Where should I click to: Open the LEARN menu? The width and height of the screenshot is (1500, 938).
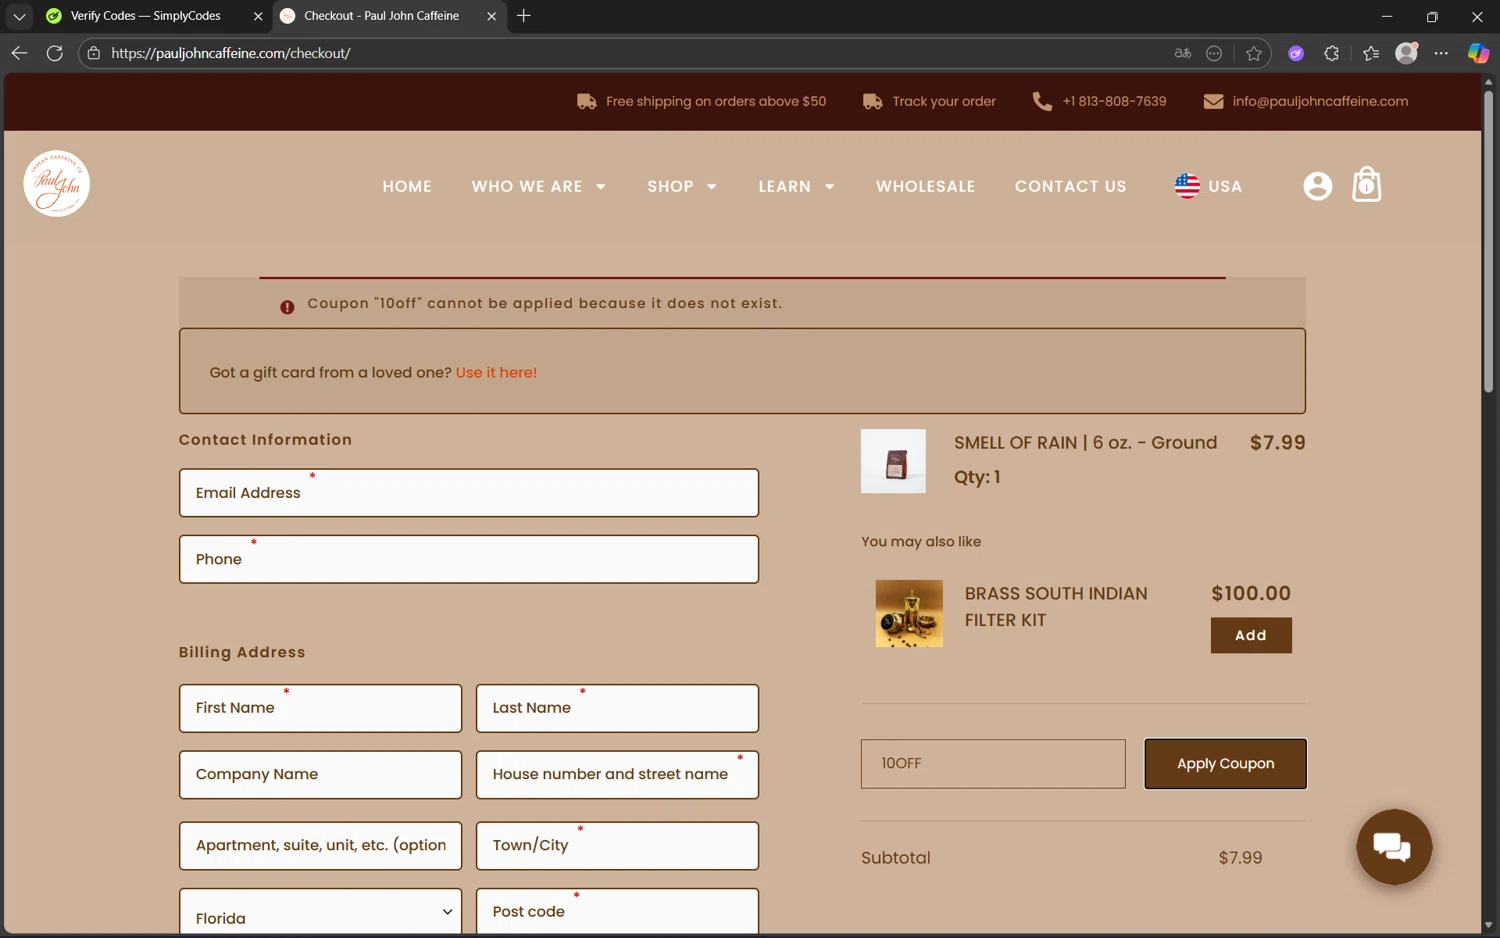click(784, 186)
